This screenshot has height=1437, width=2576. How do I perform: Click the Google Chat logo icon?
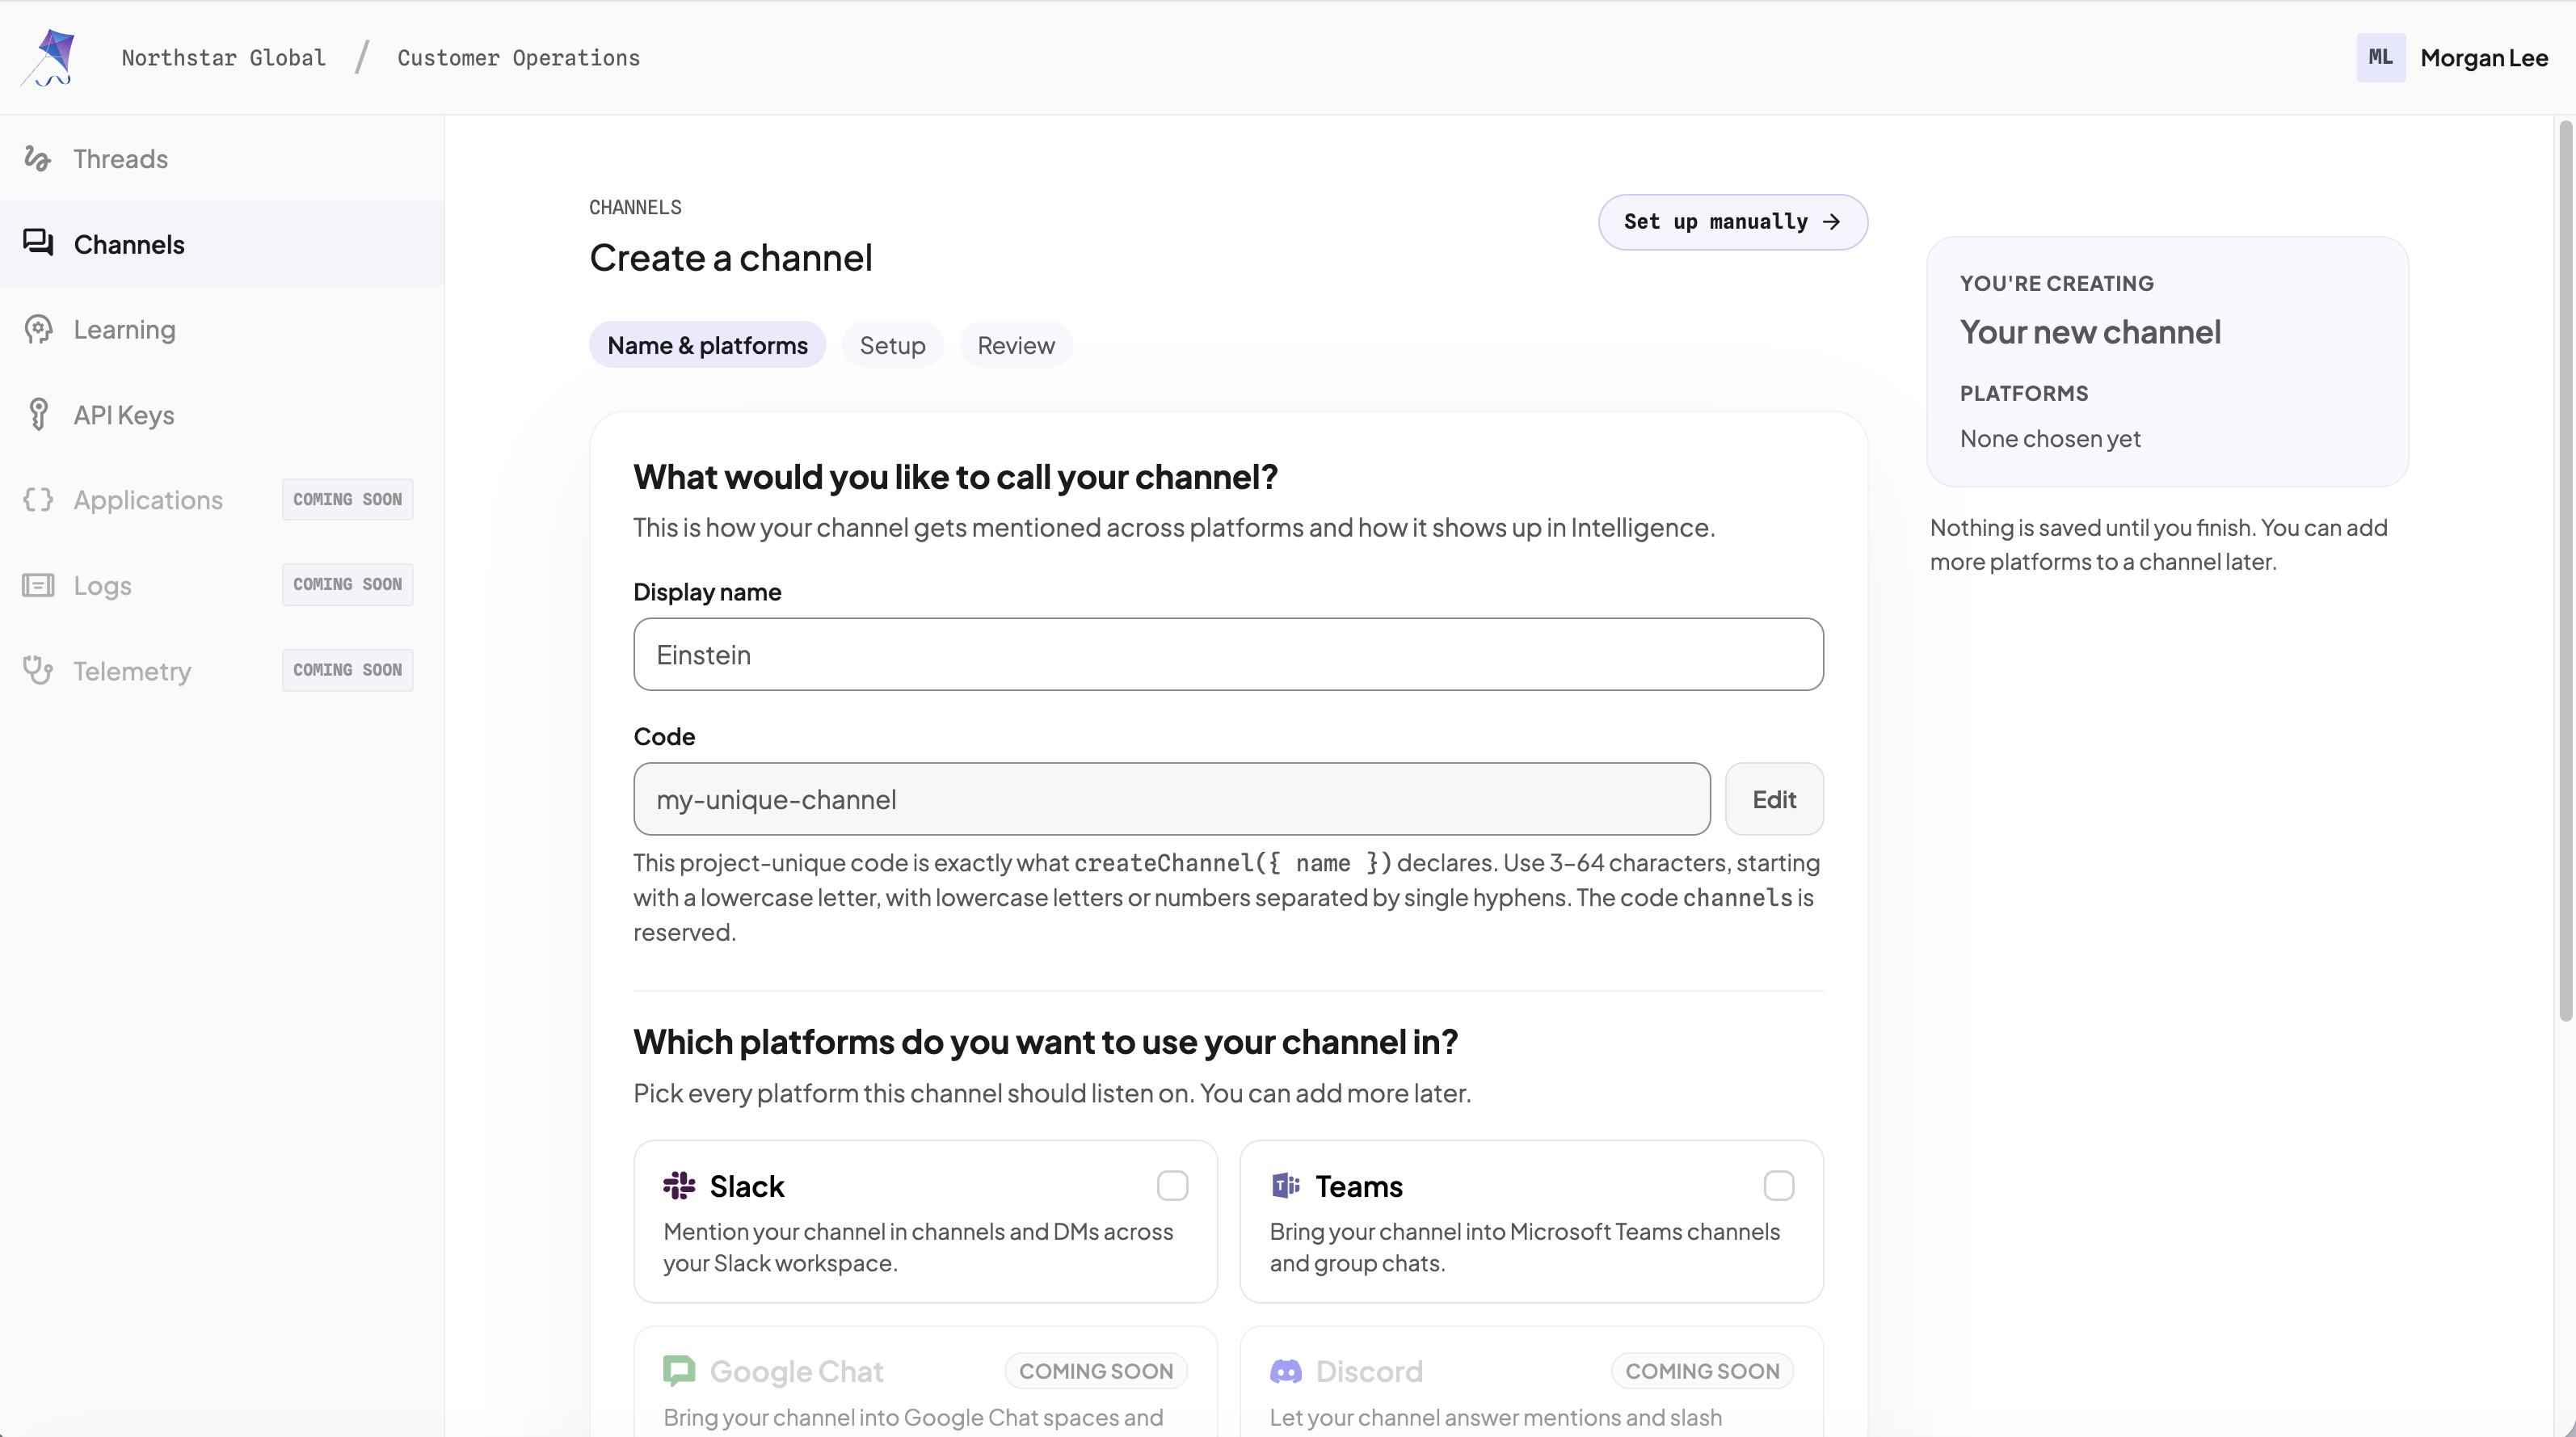679,1371
